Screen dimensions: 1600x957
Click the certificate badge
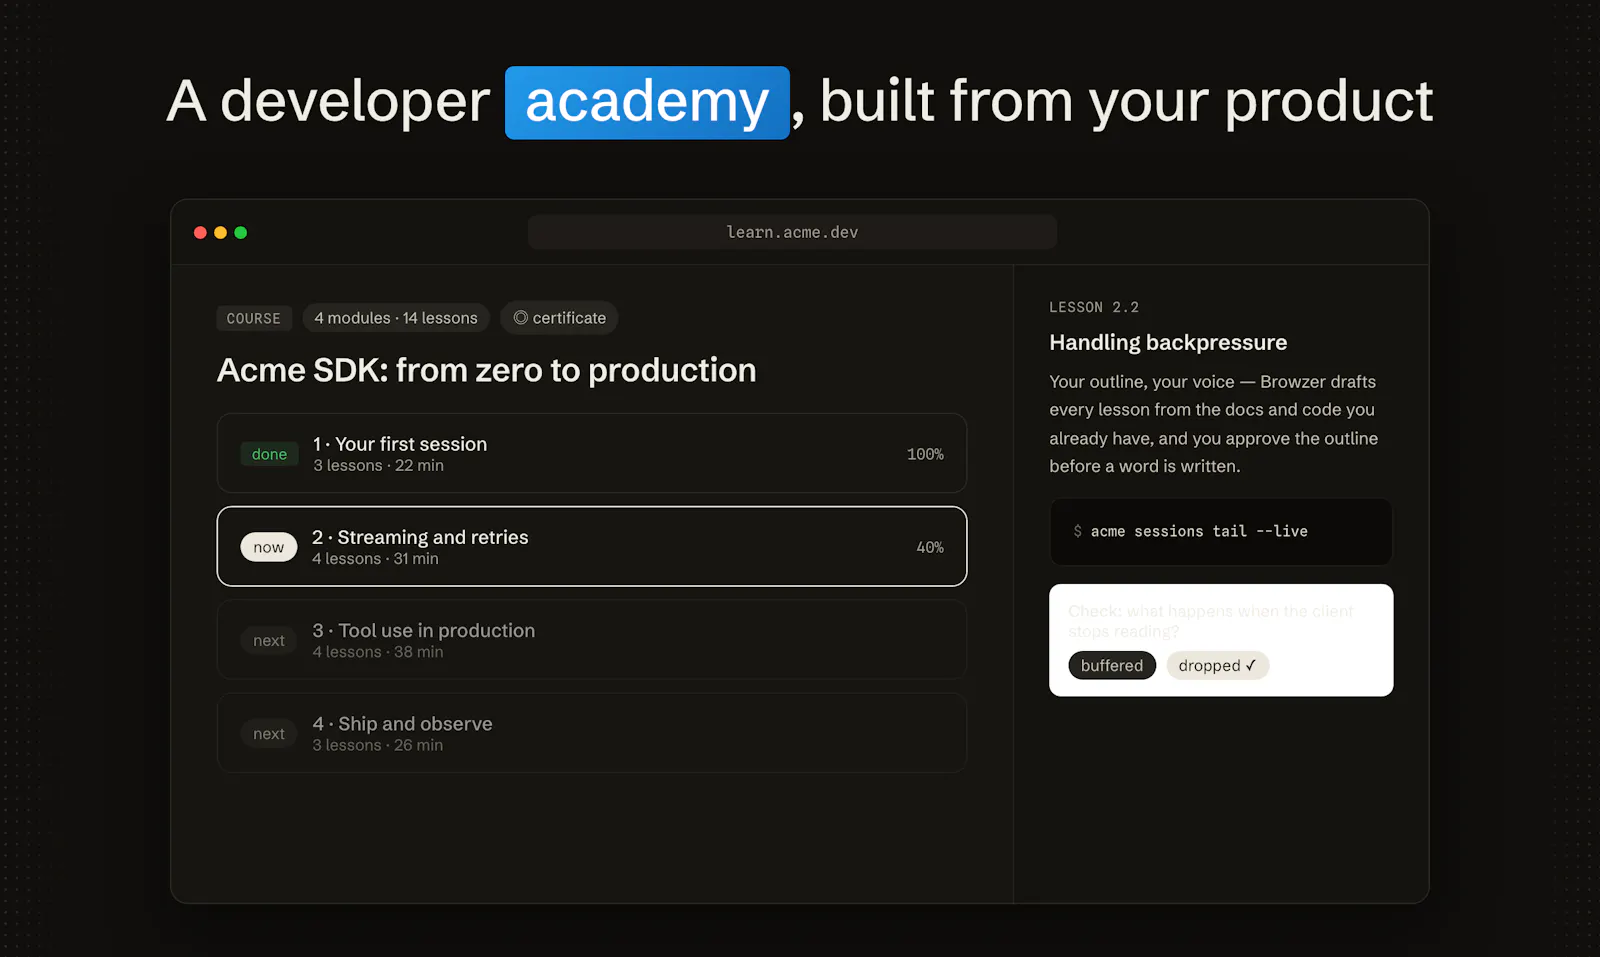click(559, 318)
